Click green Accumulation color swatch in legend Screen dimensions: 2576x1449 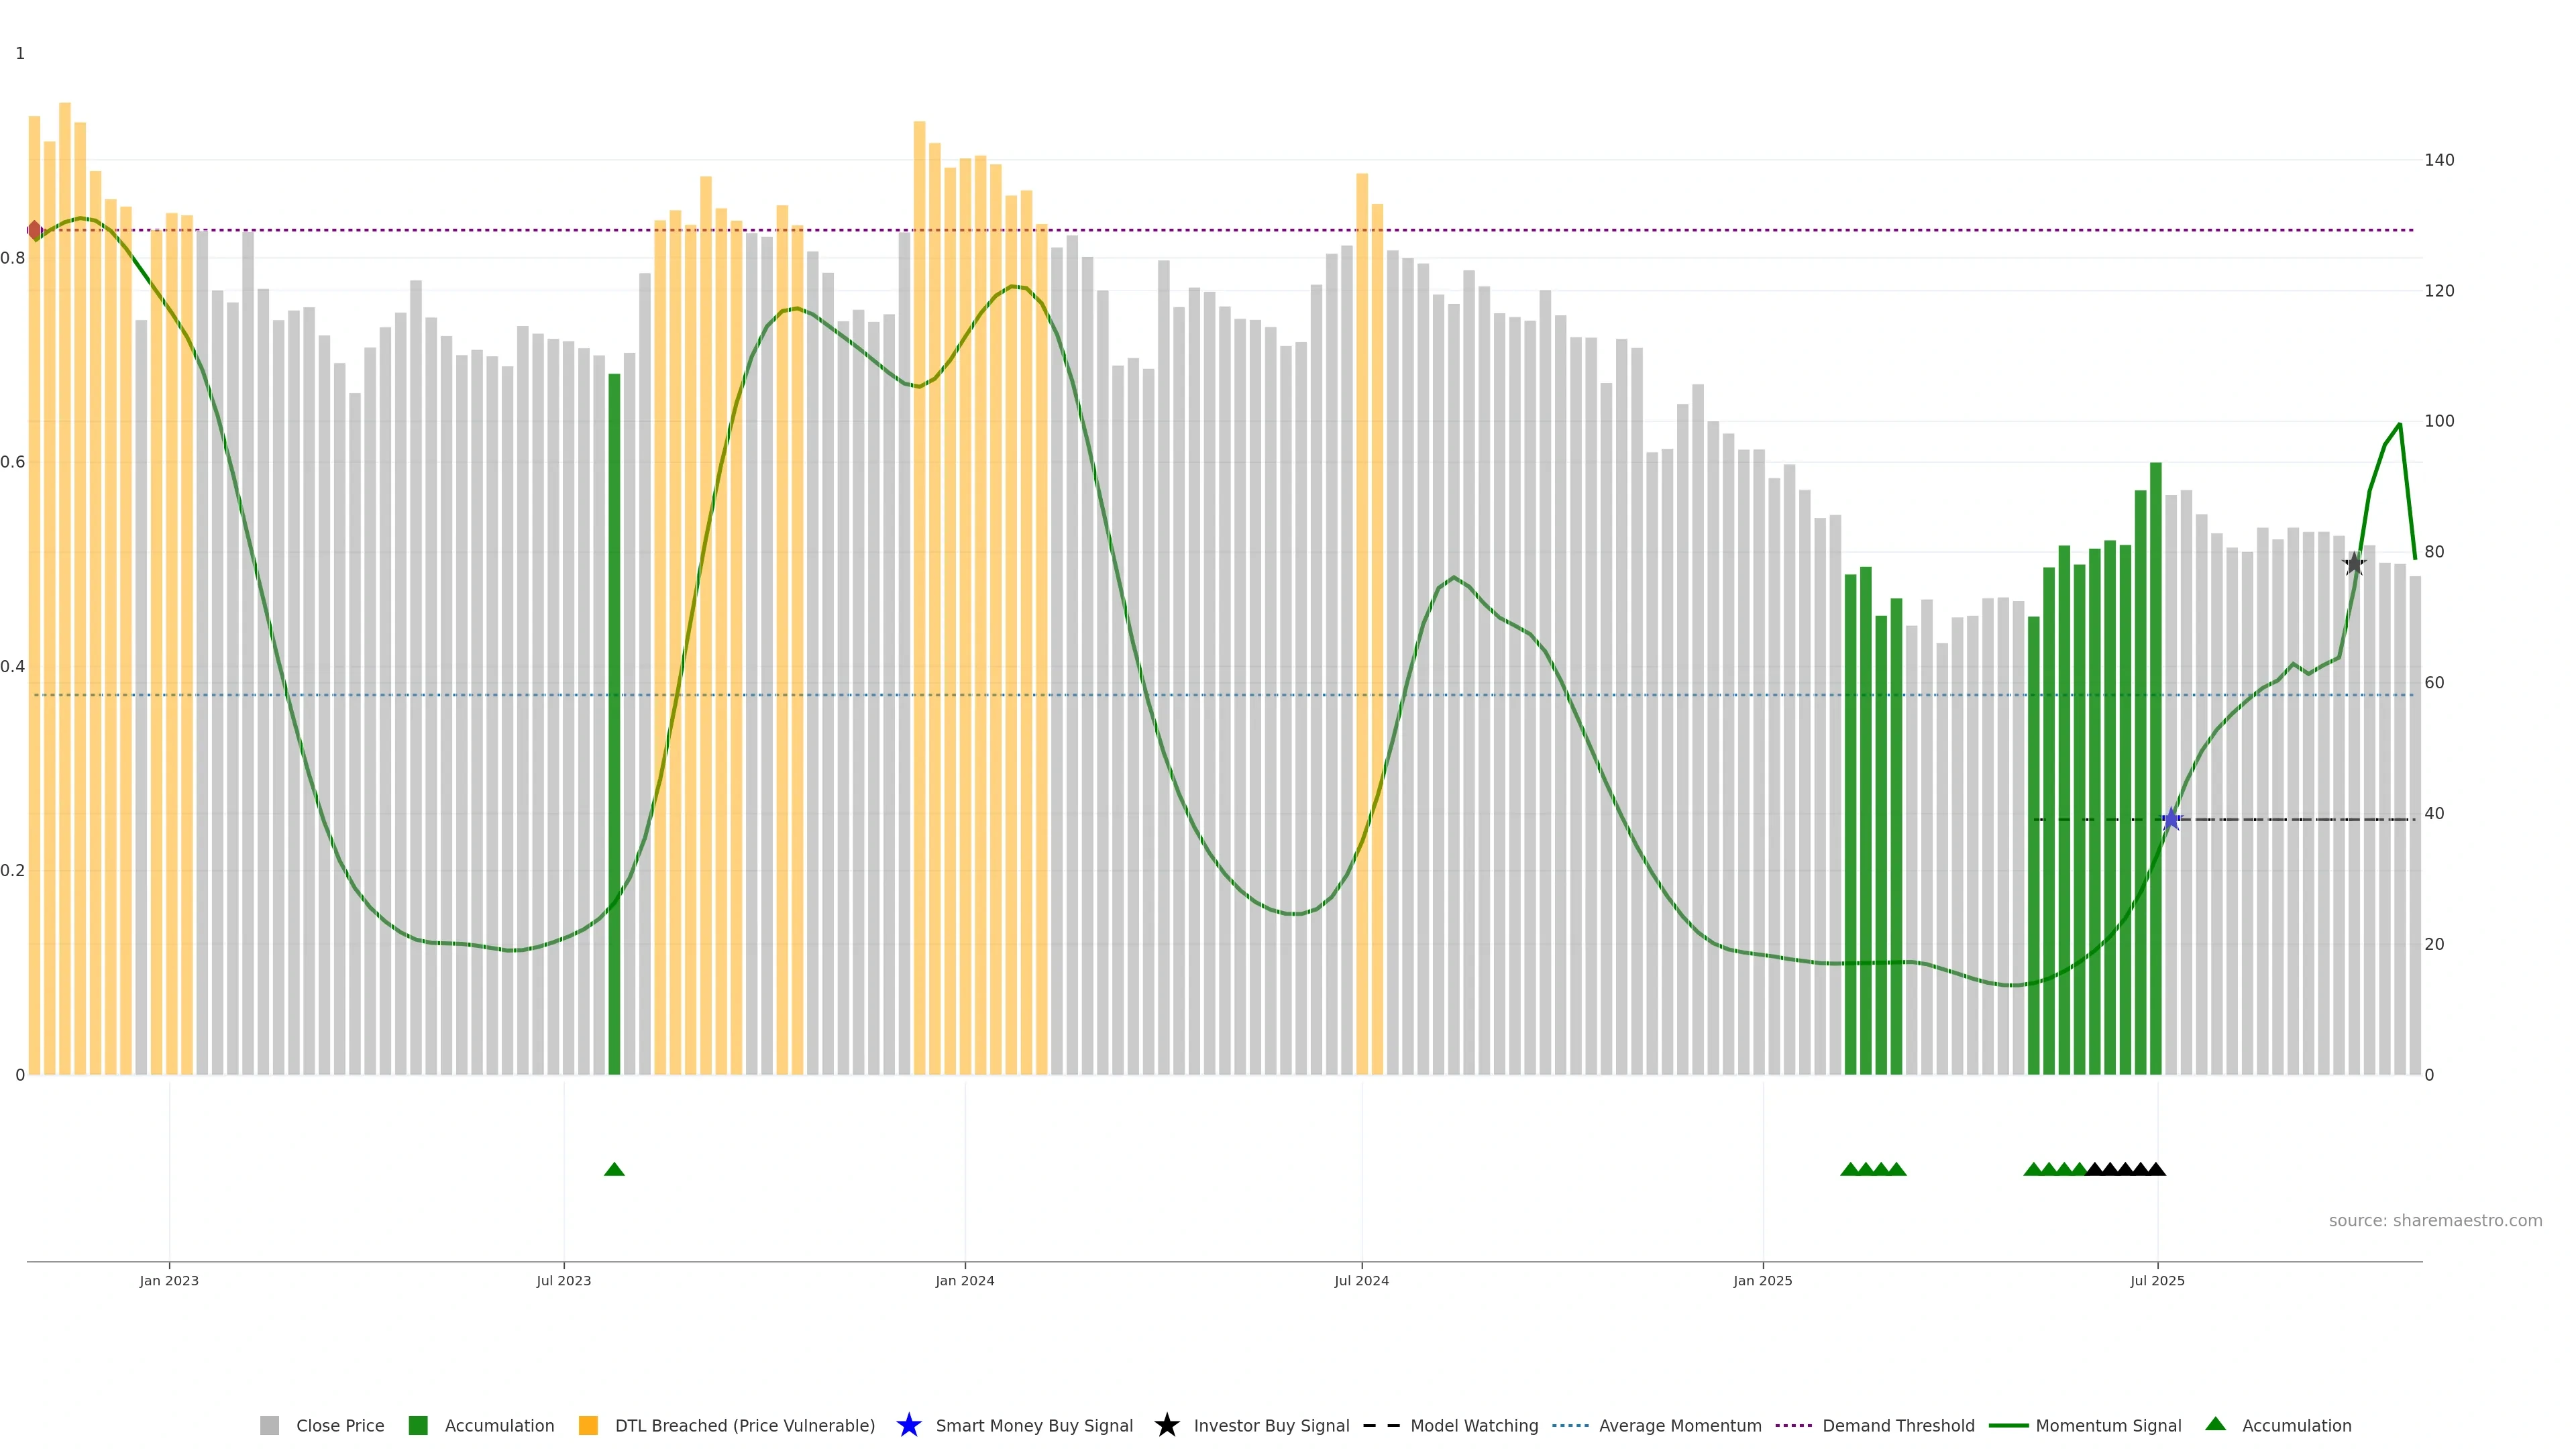click(418, 1425)
